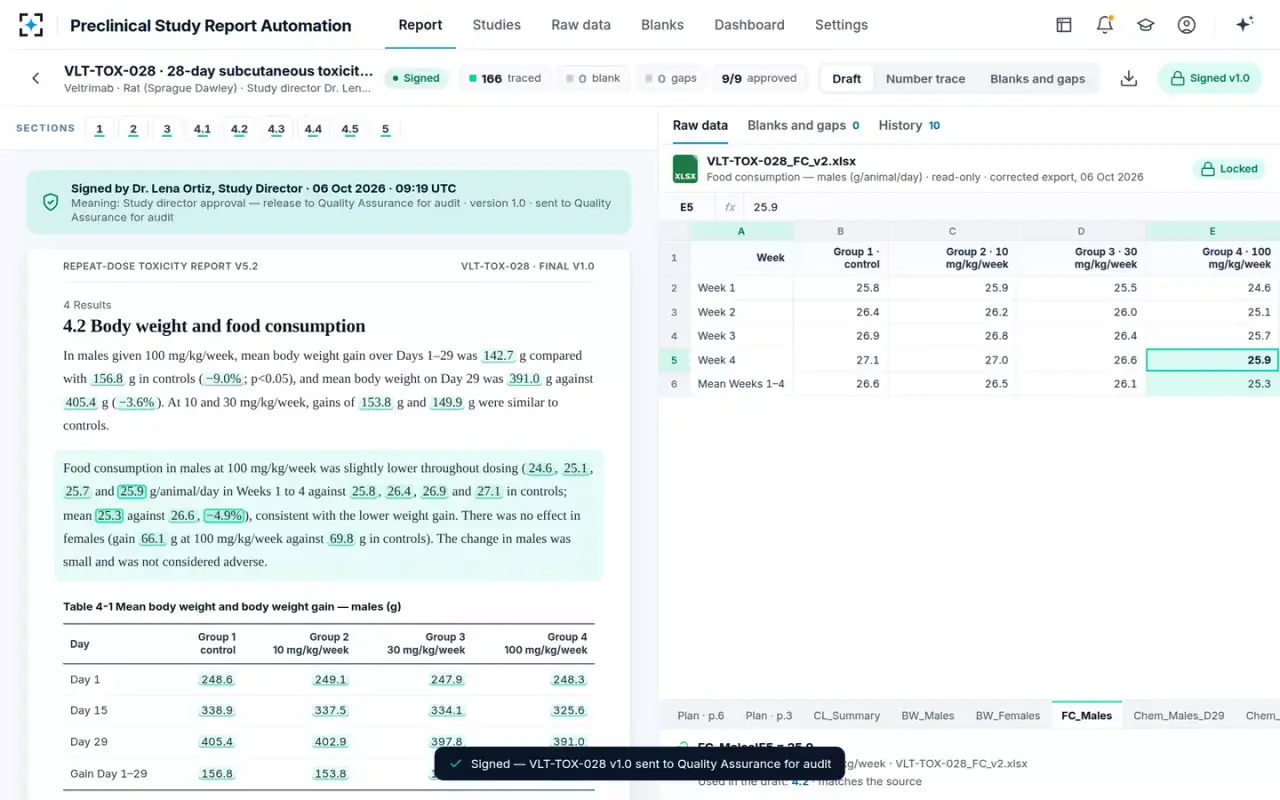Select the Draft view toggle

coord(846,79)
